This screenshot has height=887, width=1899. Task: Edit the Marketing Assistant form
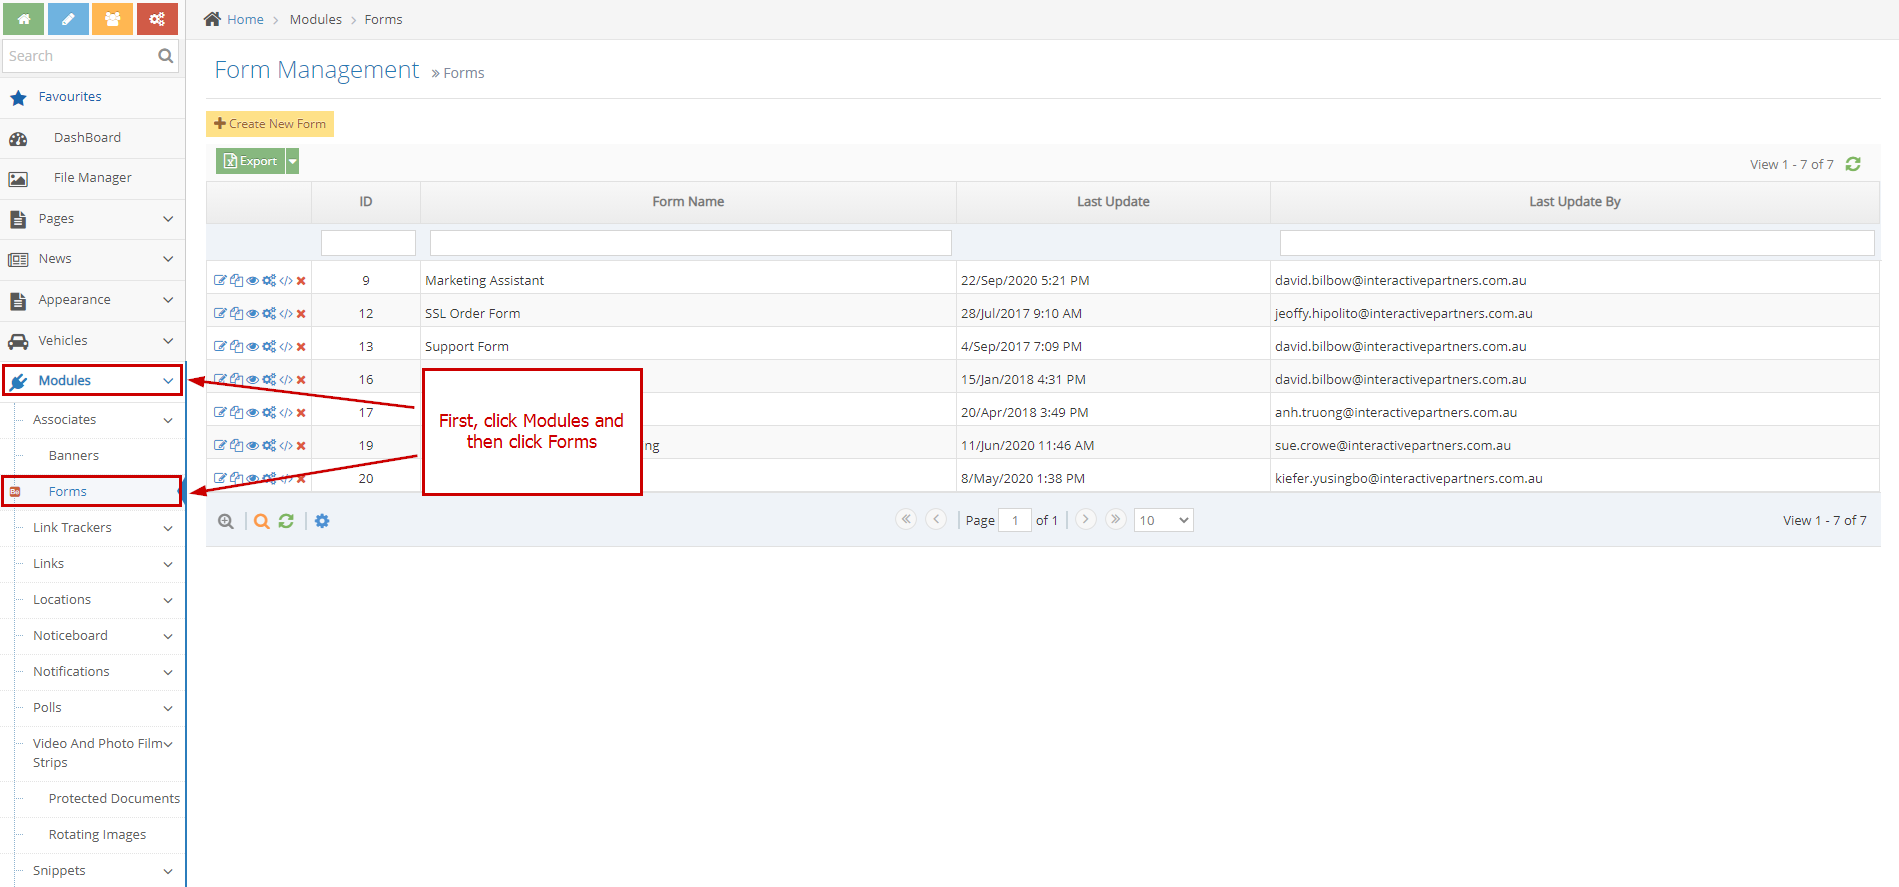220,281
